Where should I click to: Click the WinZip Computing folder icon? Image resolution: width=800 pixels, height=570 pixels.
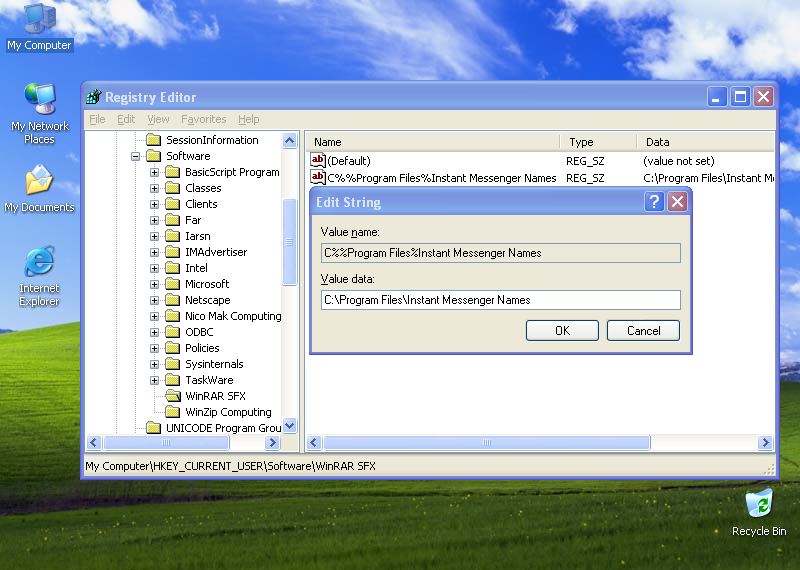click(x=172, y=412)
